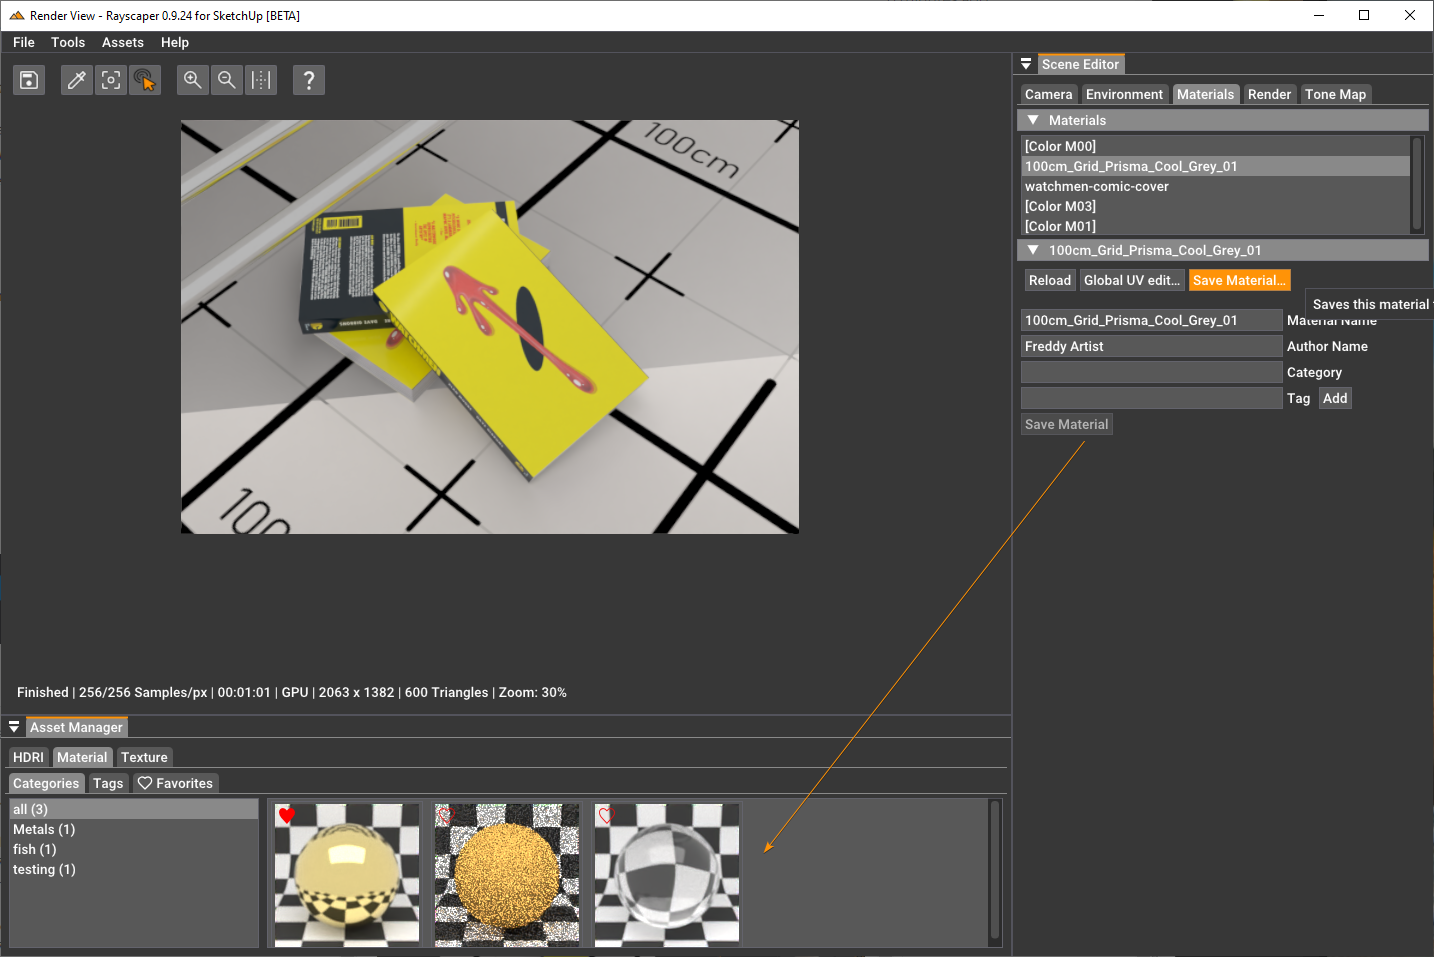The image size is (1434, 957).
Task: Select the Metals (1) category
Action: (134, 829)
